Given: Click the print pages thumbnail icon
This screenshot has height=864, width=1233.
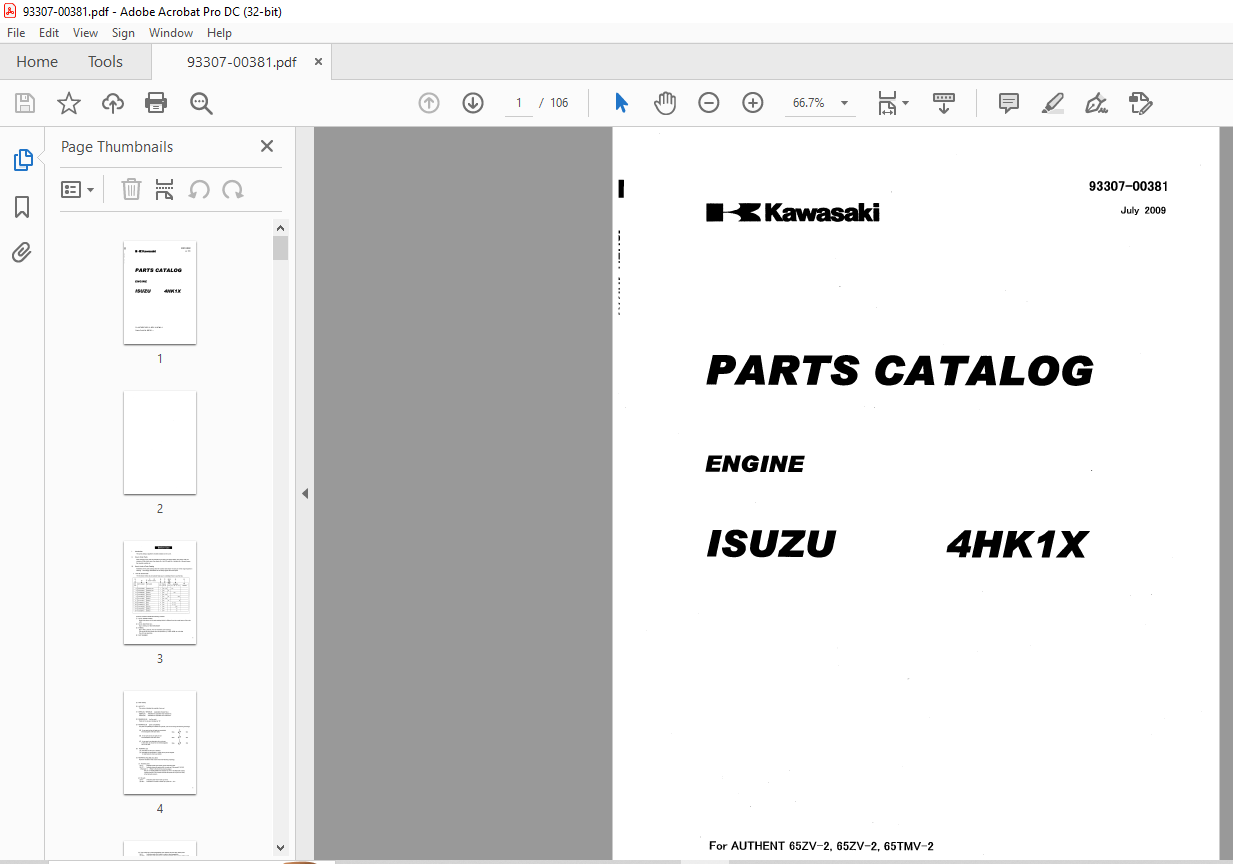Looking at the screenshot, I should pyautogui.click(x=165, y=189).
